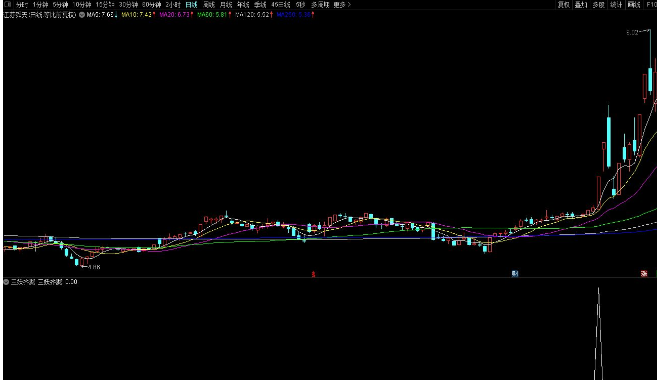
Task: Click the panel layout icon at top-left
Action: tap(8, 5)
